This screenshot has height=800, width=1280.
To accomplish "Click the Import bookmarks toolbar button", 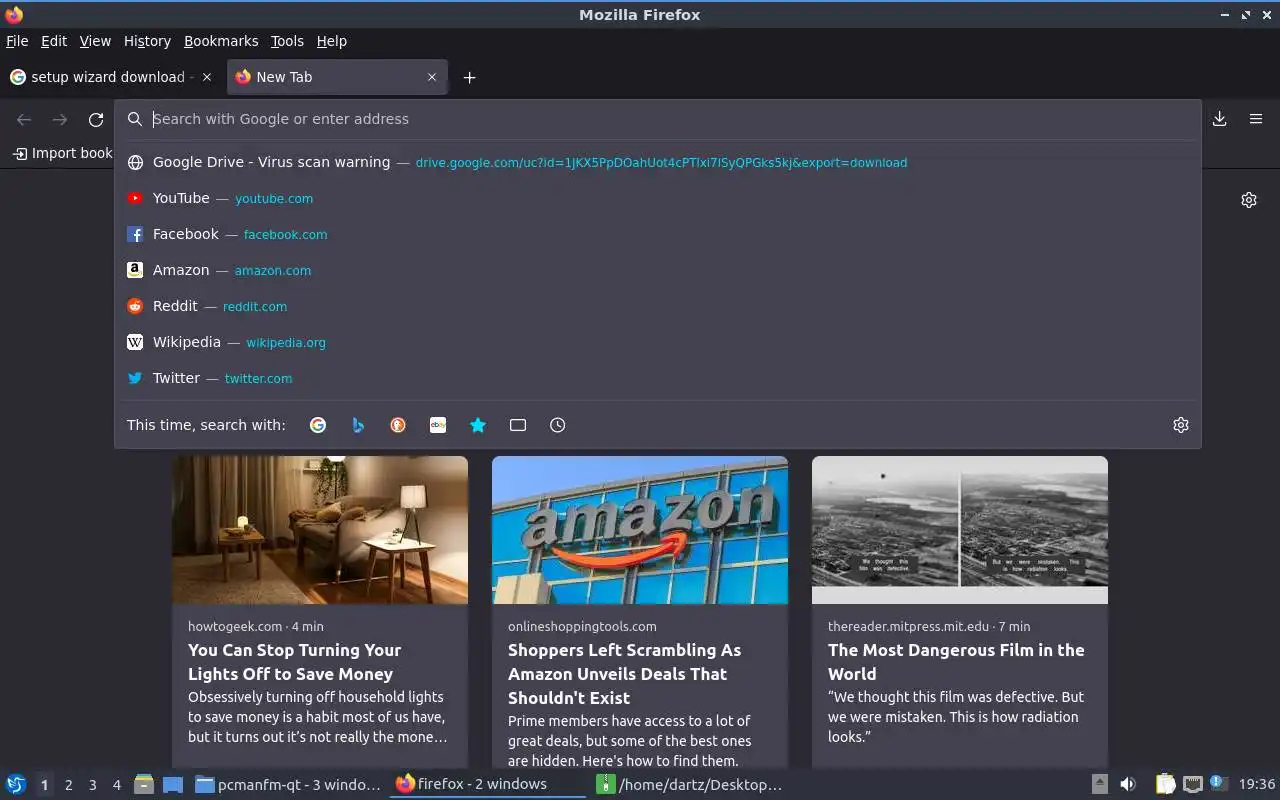I will pyautogui.click(x=62, y=153).
